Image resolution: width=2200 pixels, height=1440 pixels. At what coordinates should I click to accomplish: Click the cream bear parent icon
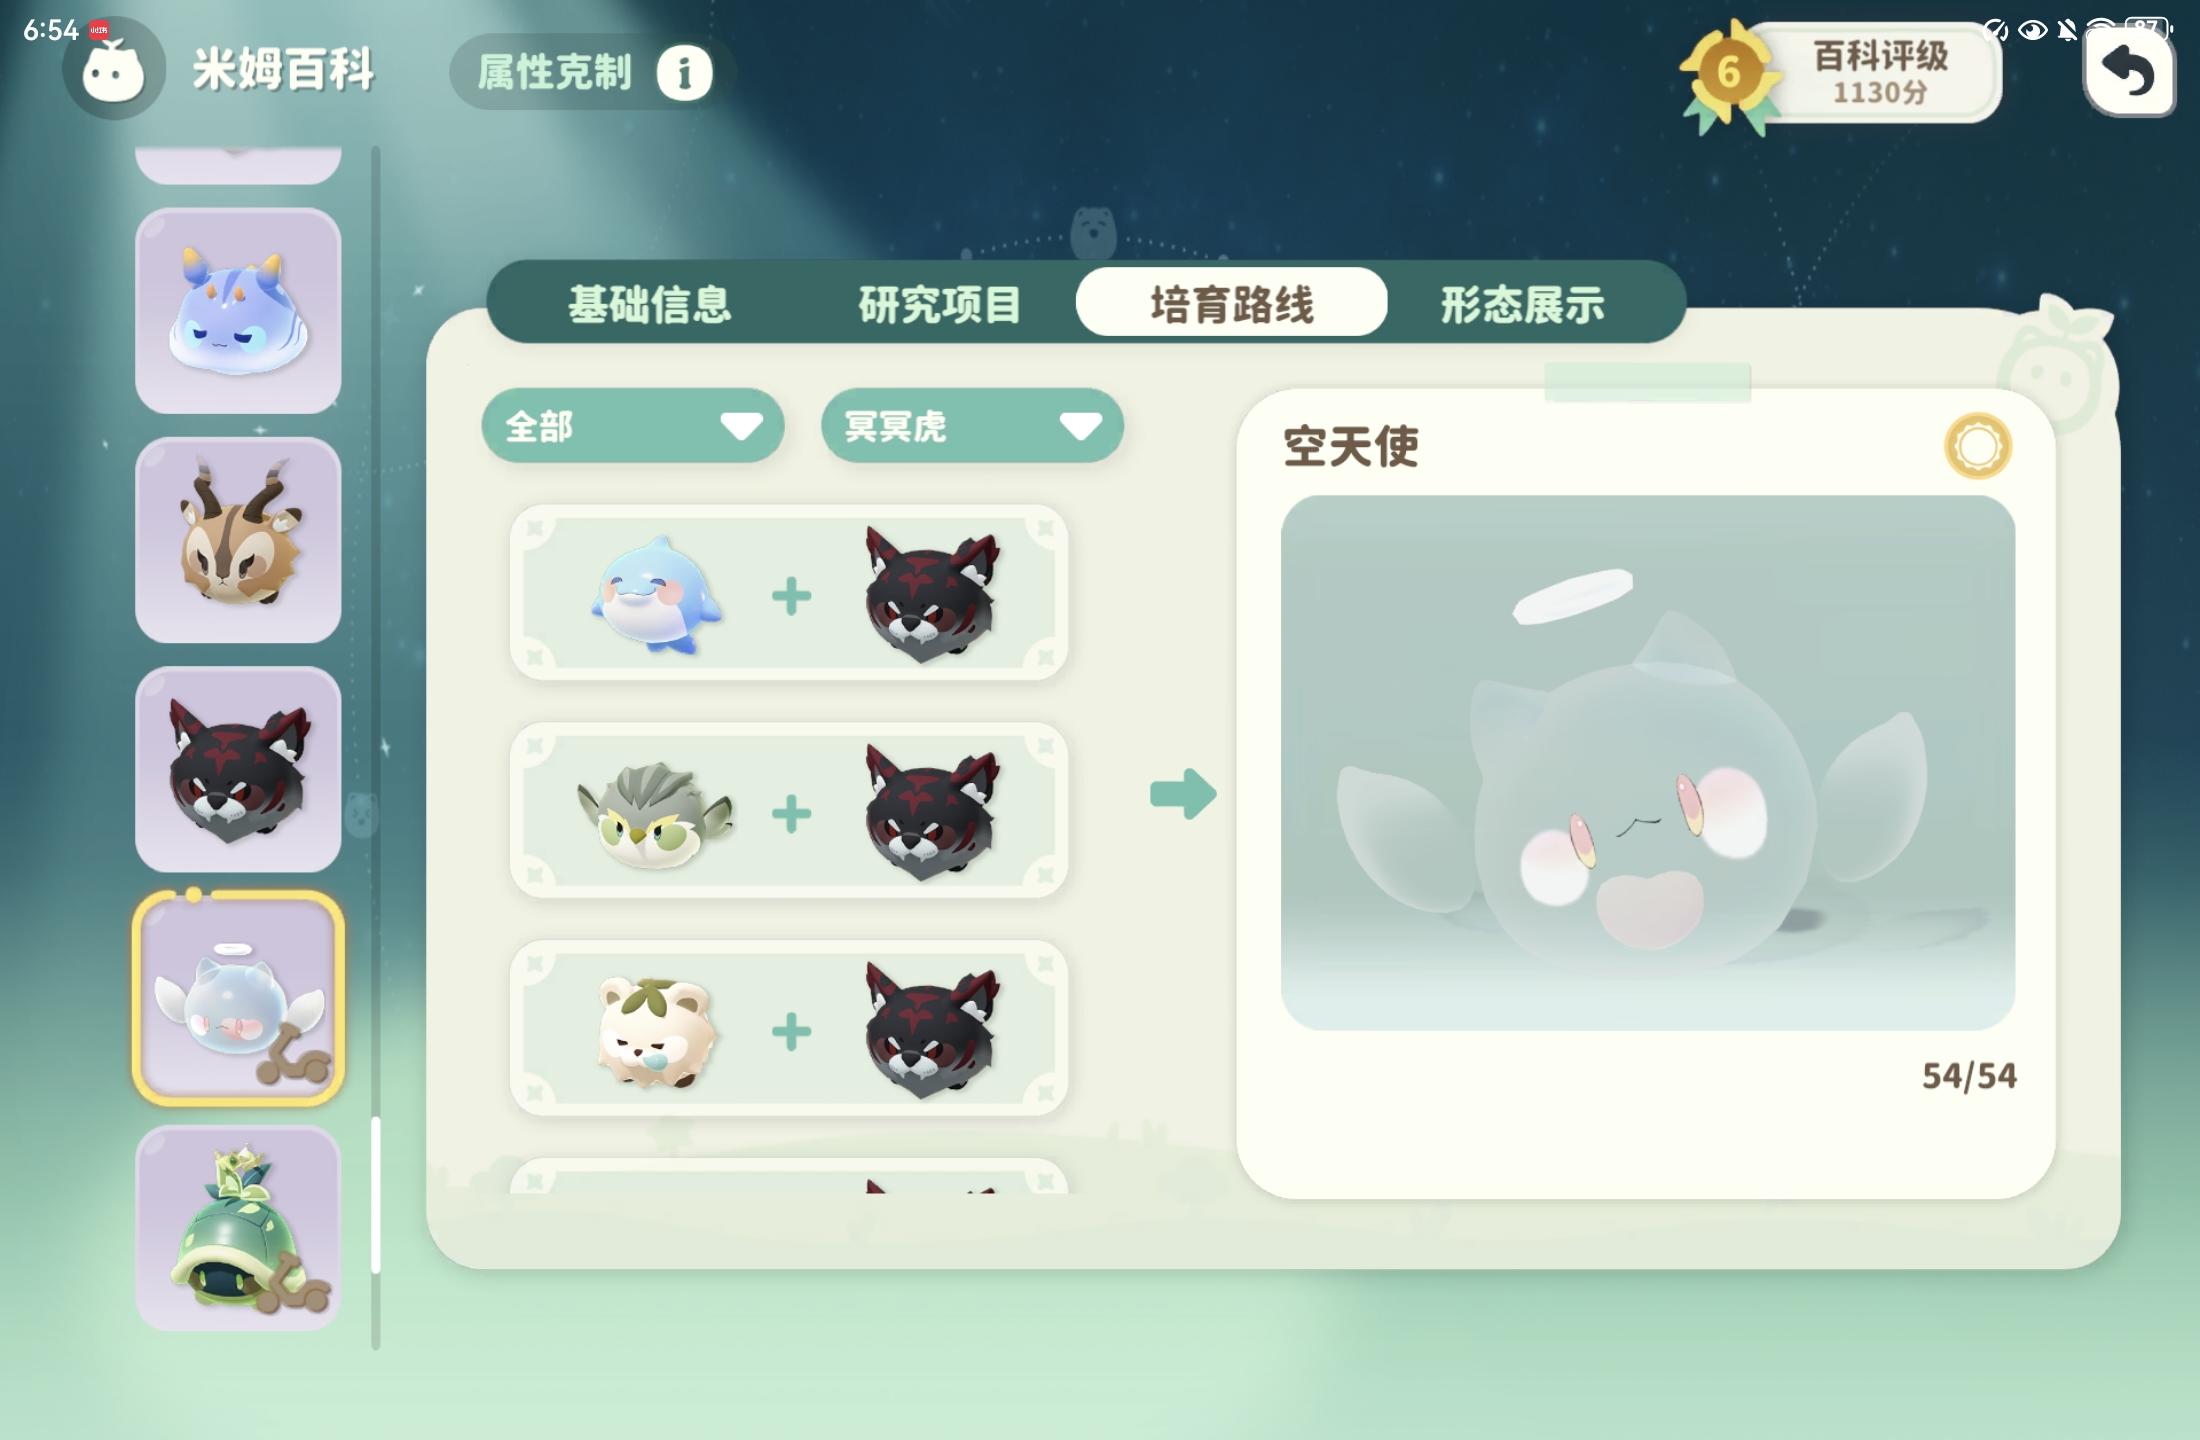click(656, 1032)
